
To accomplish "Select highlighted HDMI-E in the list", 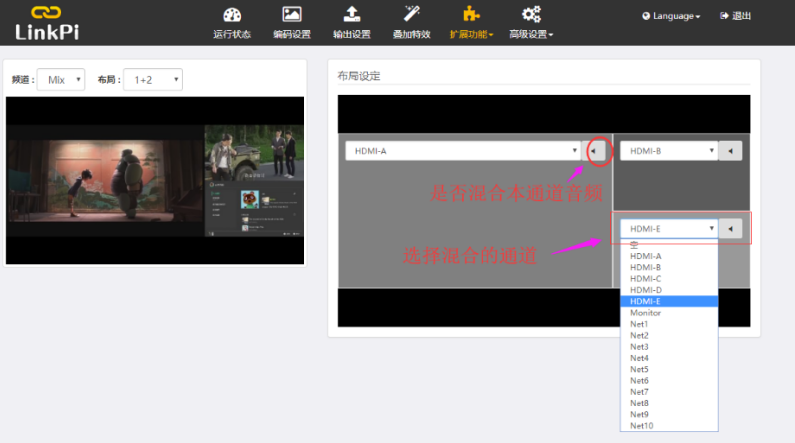I will pyautogui.click(x=669, y=301).
